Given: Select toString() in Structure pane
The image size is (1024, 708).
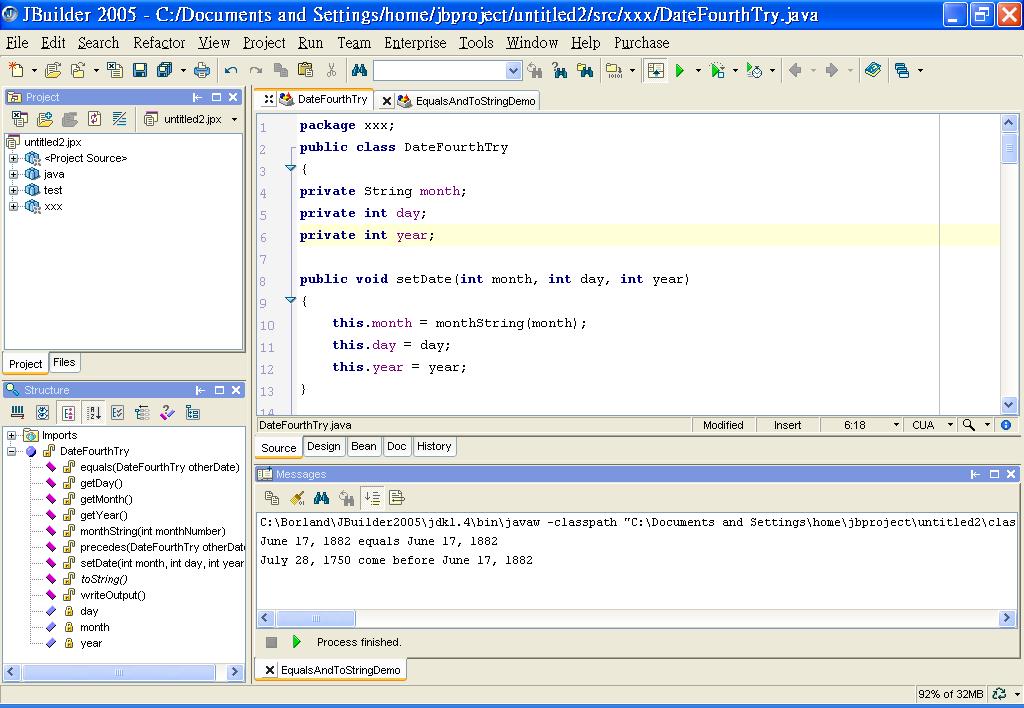Looking at the screenshot, I should pos(104,579).
